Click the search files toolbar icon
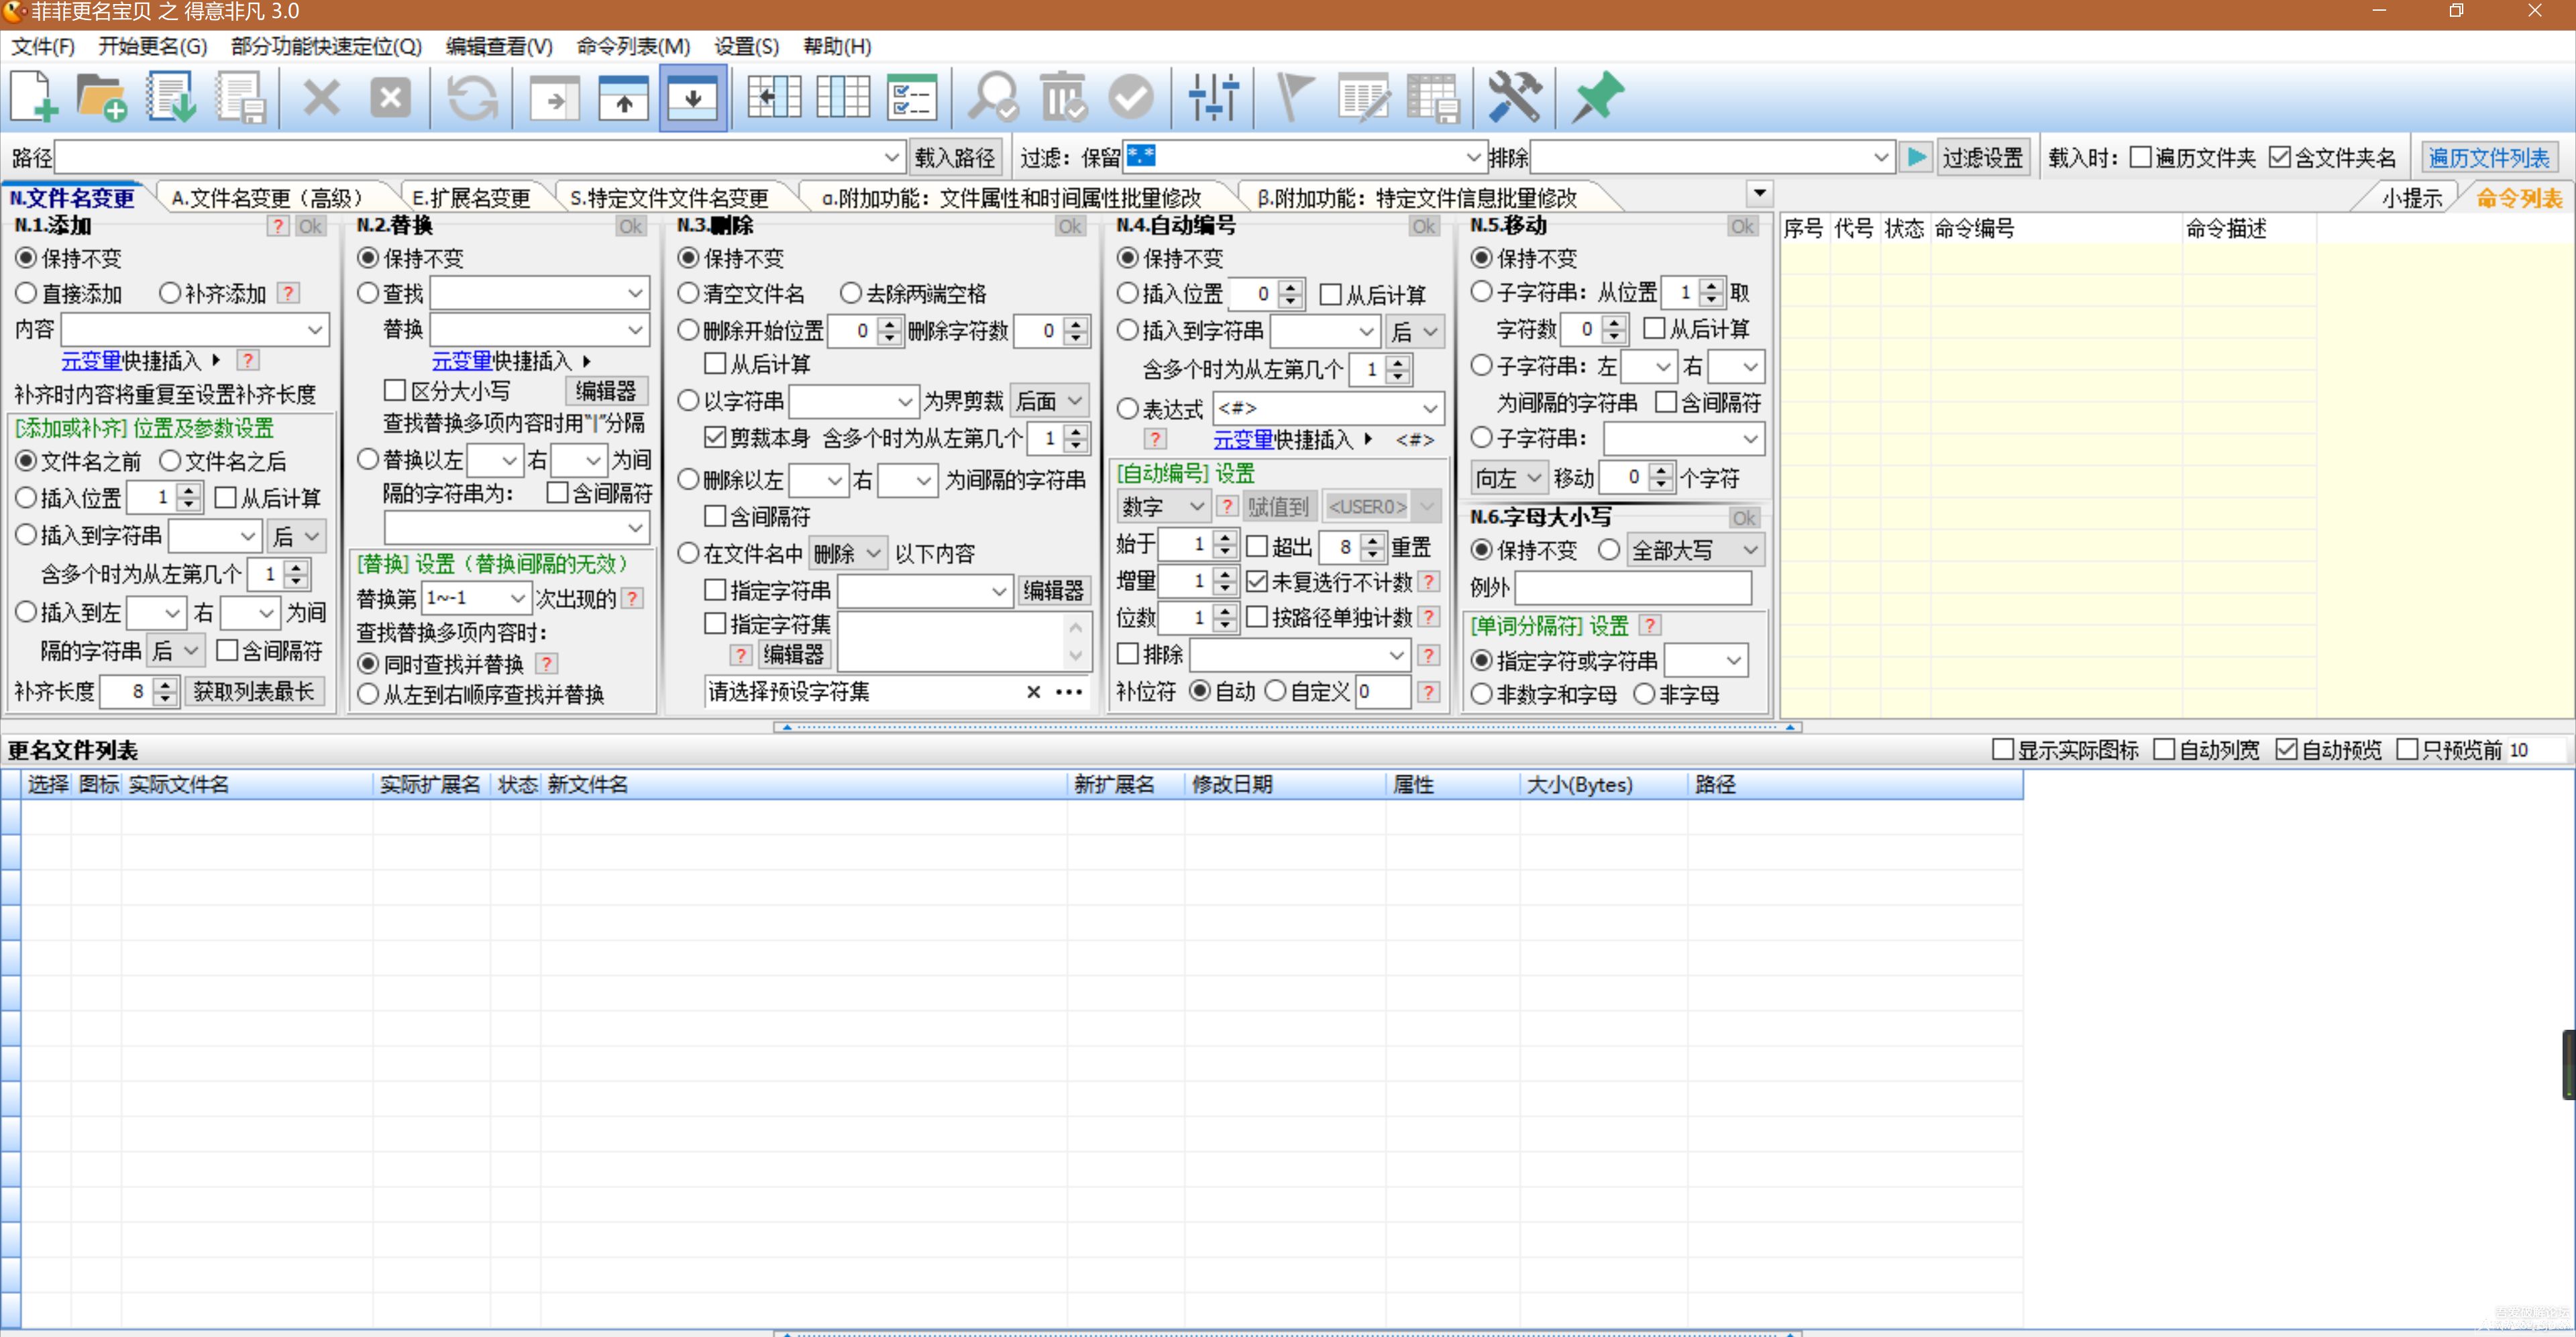The image size is (2576, 1337). [991, 96]
